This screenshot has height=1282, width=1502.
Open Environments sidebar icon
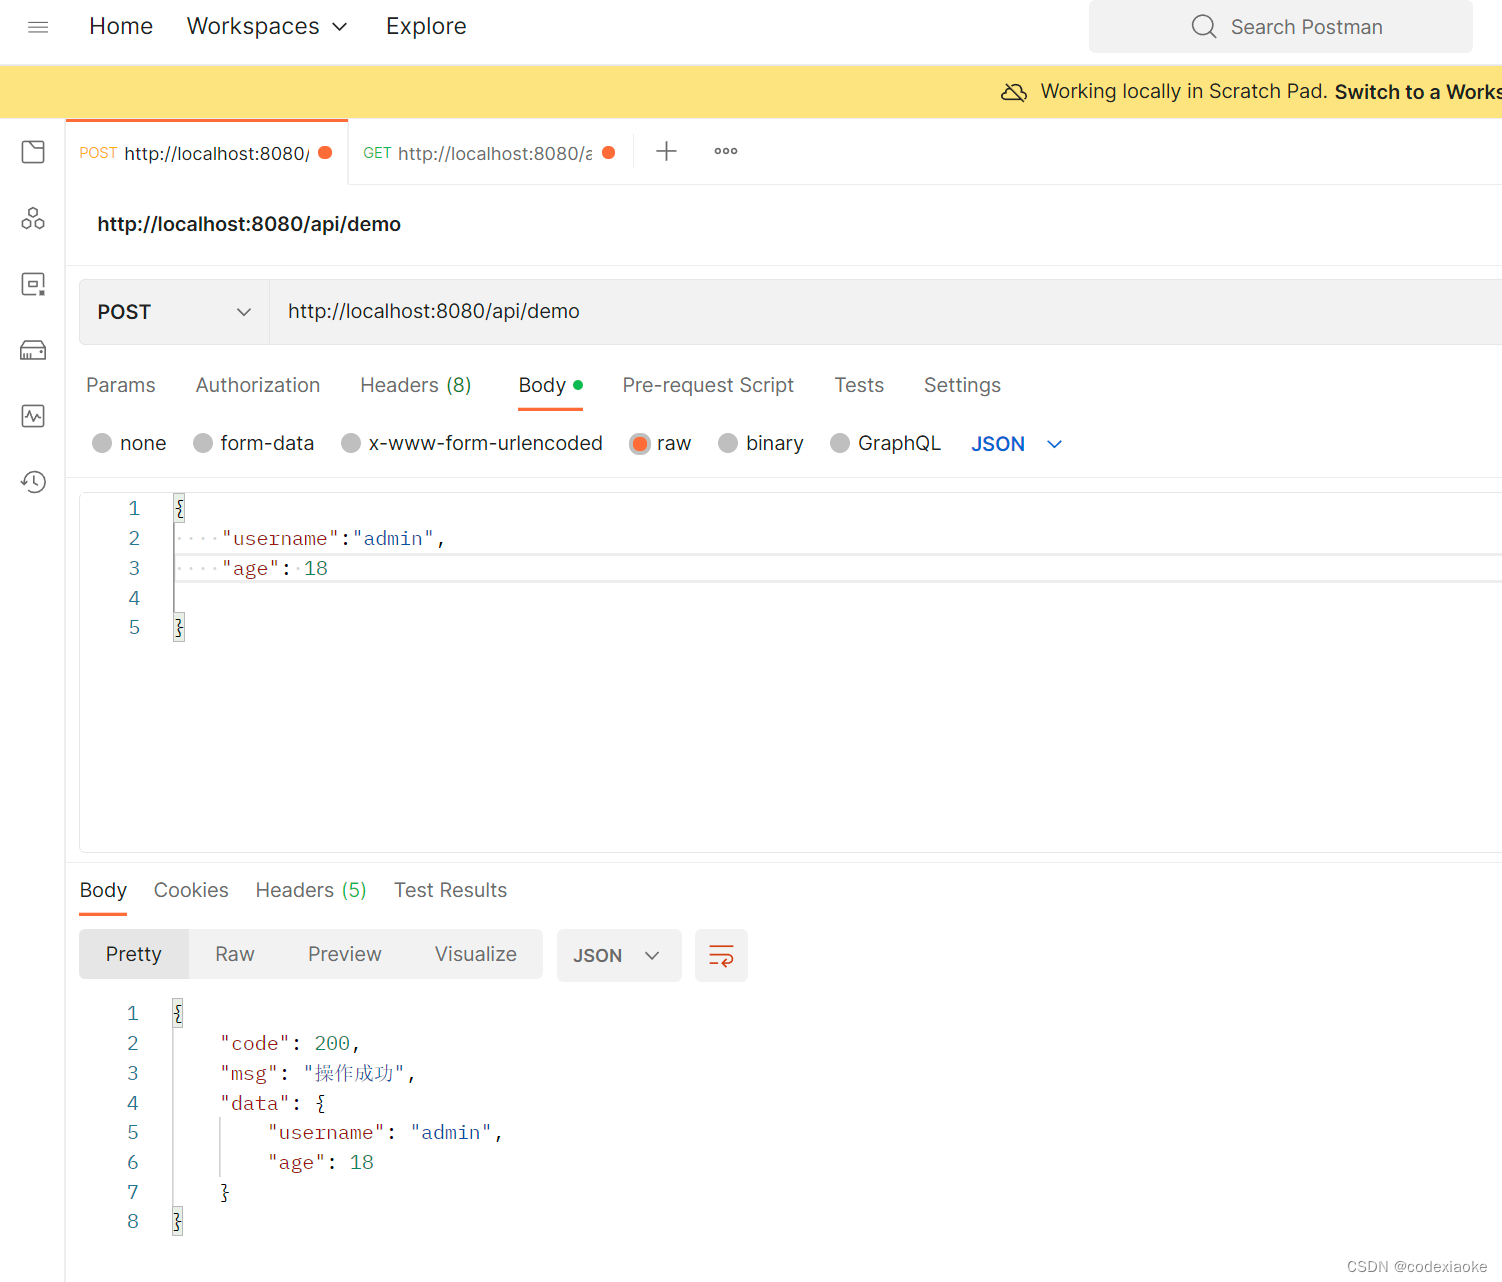33,284
